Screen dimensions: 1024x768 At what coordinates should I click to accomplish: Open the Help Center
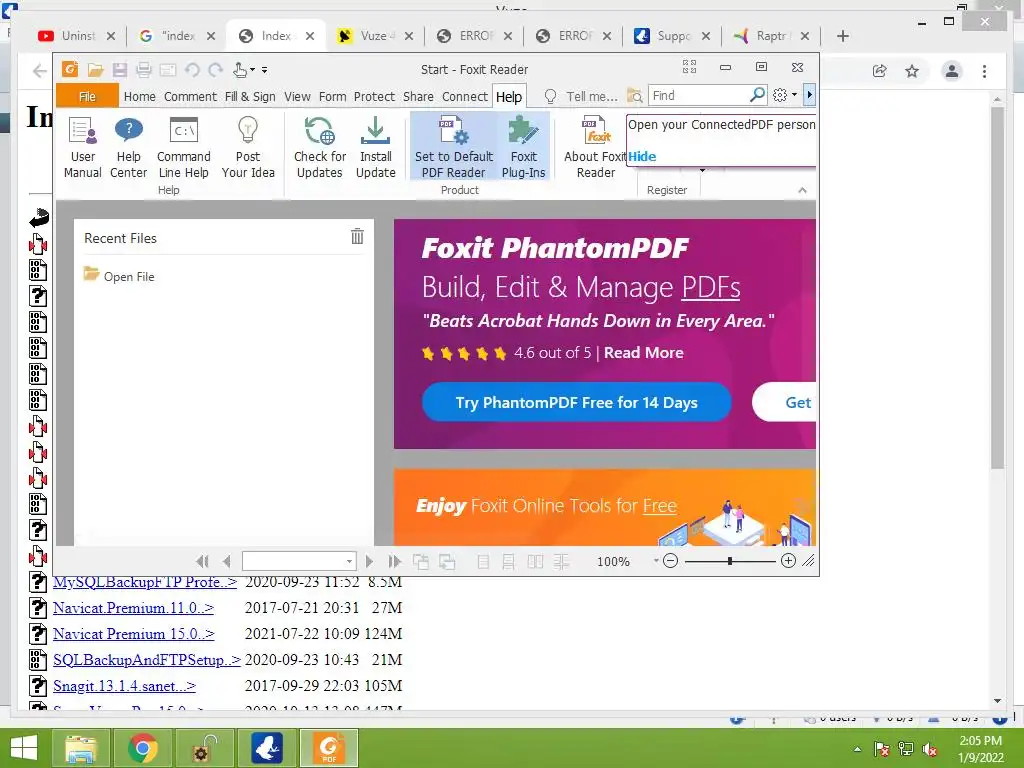pos(129,147)
